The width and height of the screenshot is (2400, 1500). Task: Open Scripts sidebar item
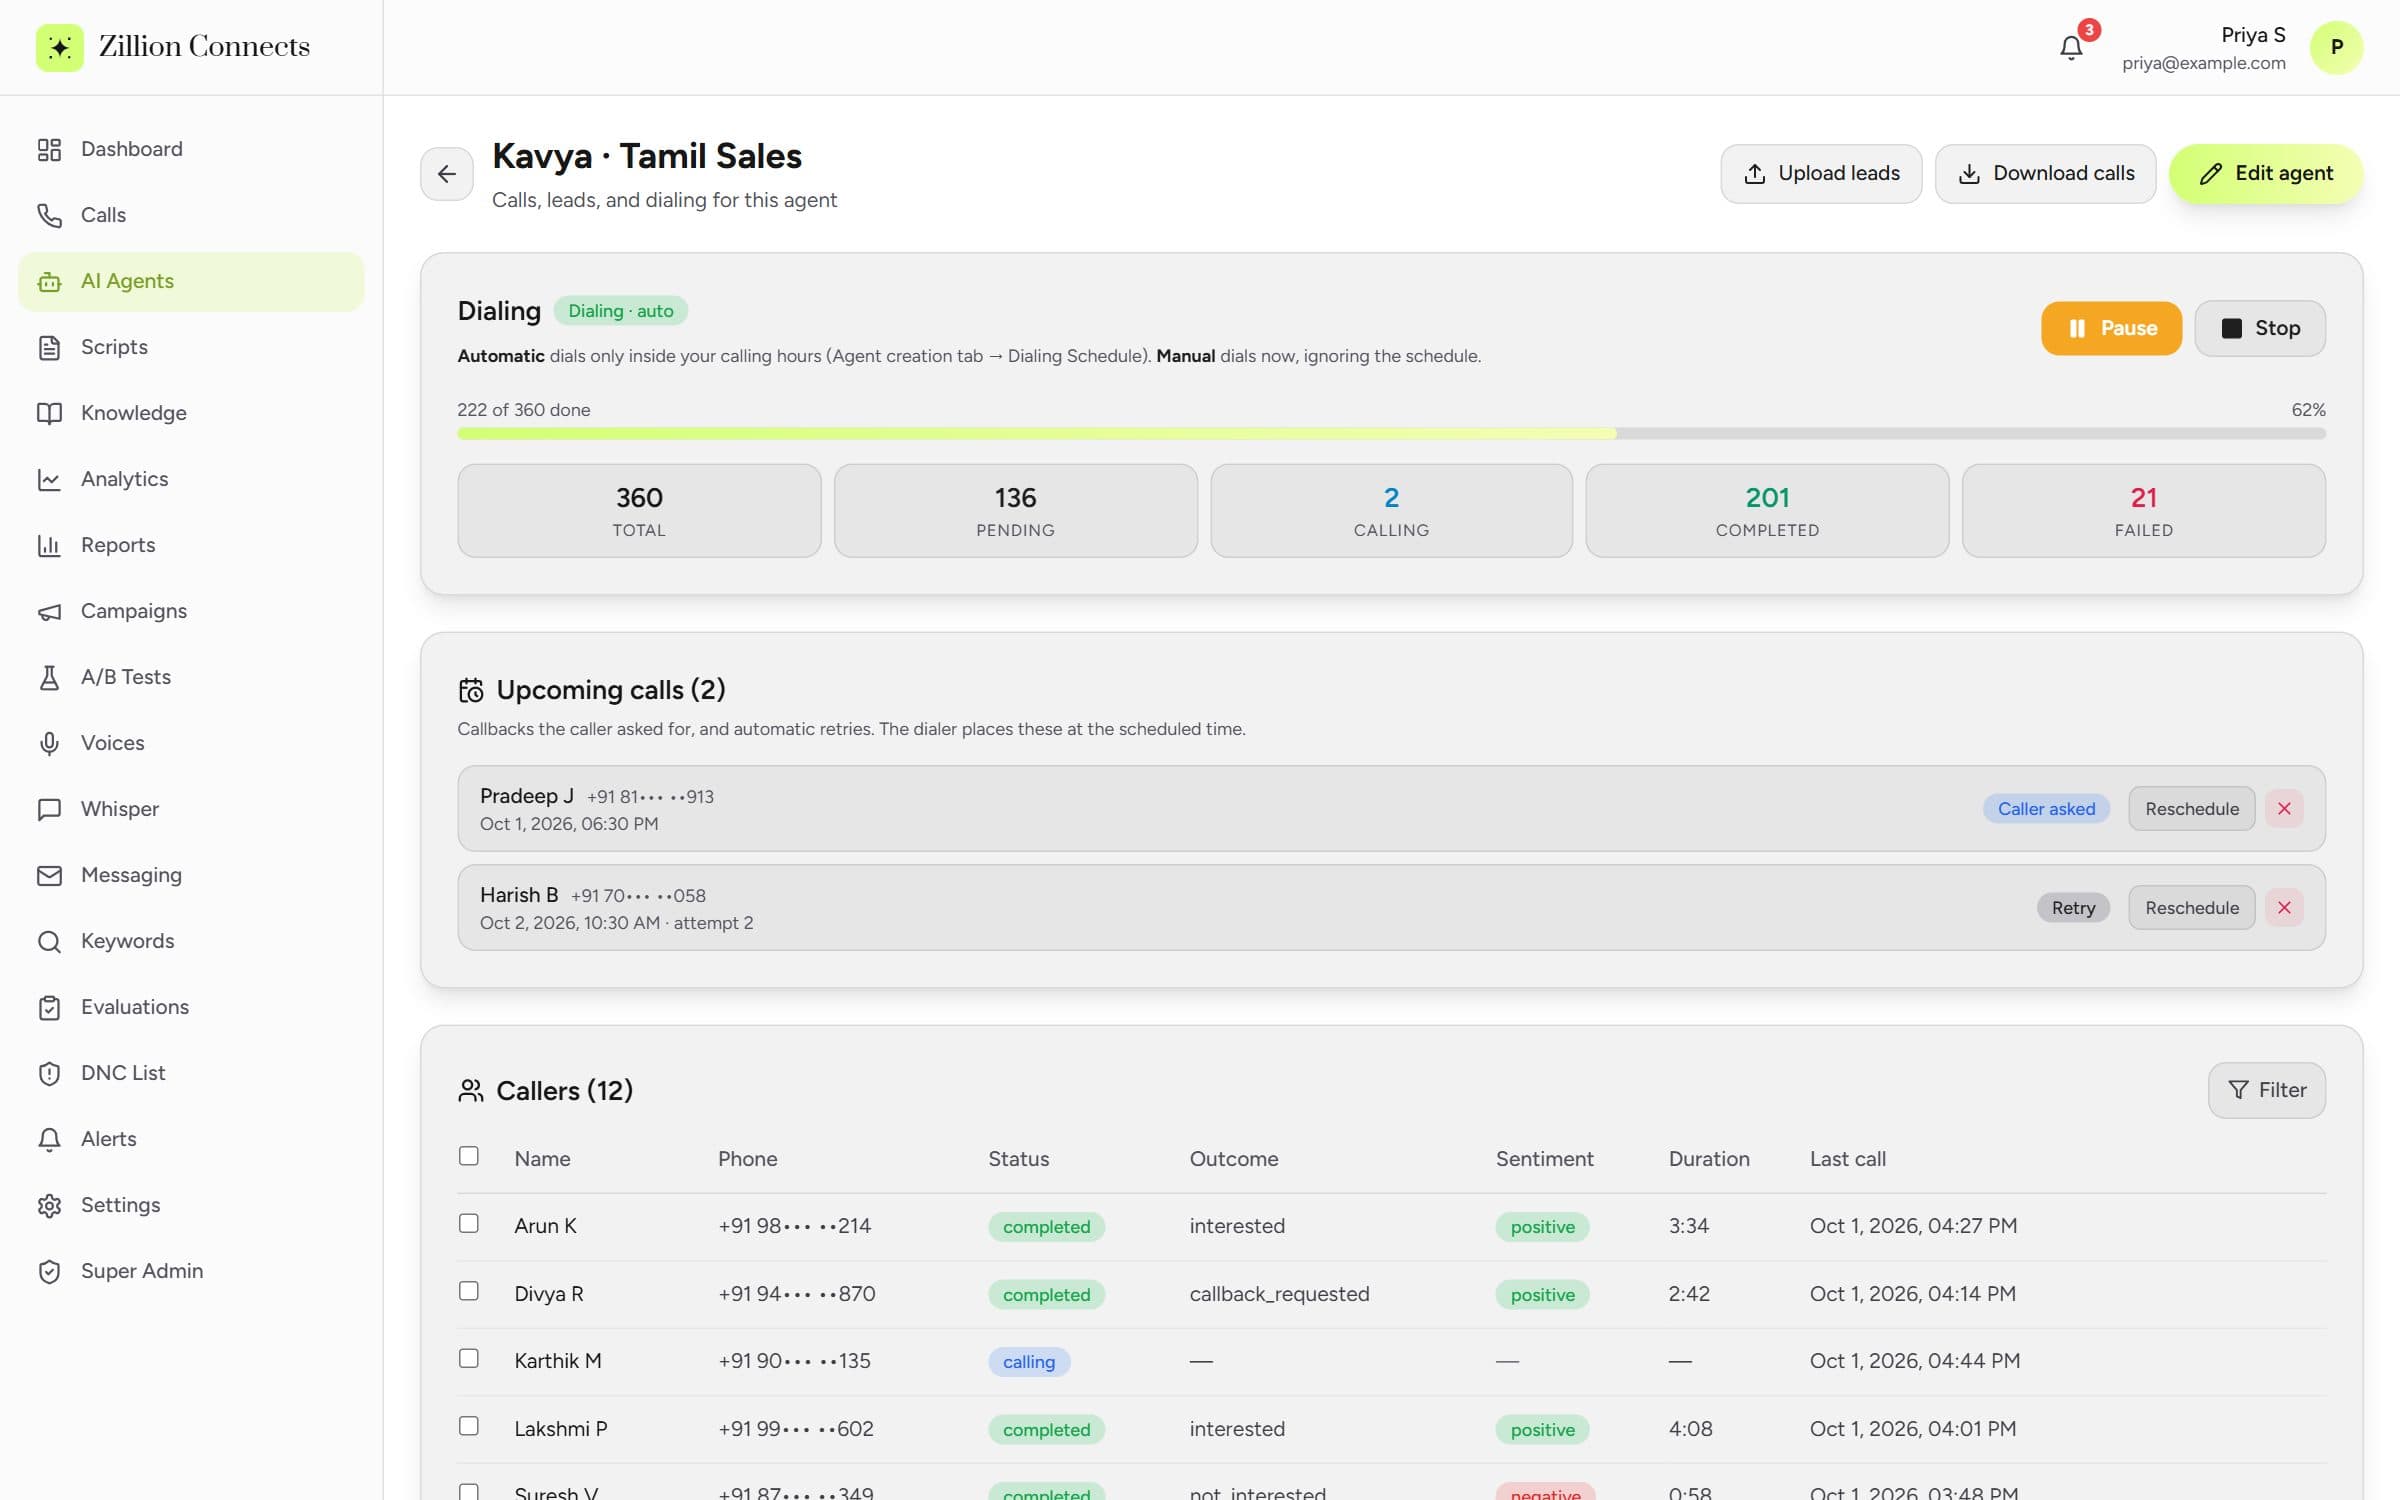point(191,347)
